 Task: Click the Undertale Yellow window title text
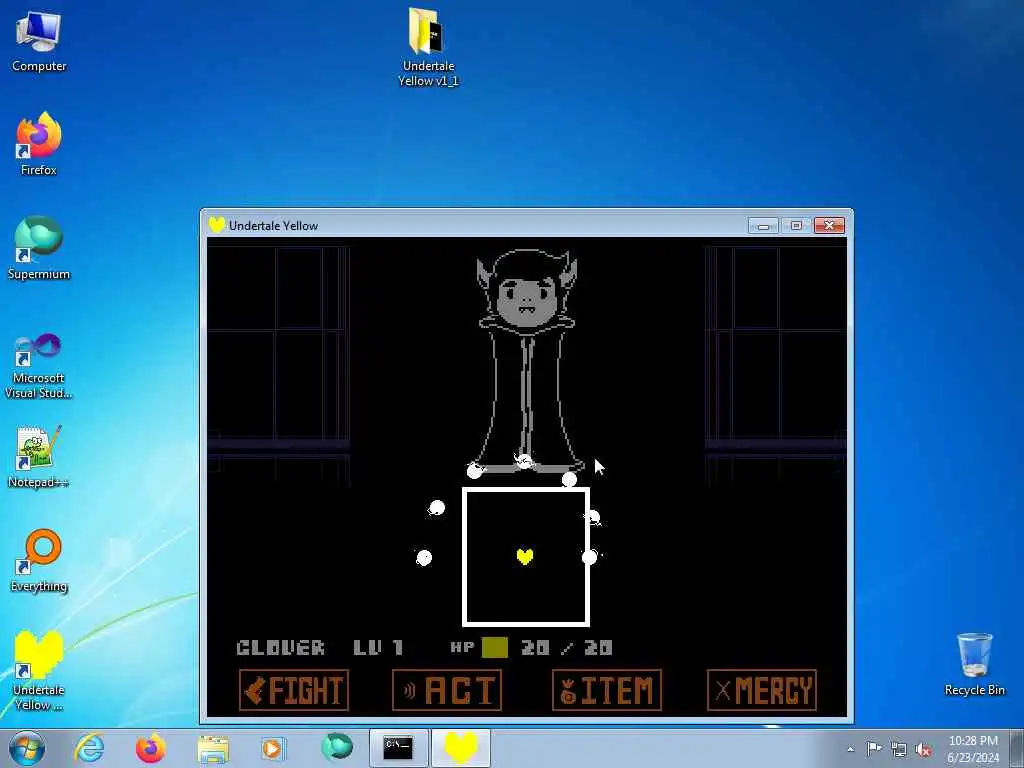point(273,226)
